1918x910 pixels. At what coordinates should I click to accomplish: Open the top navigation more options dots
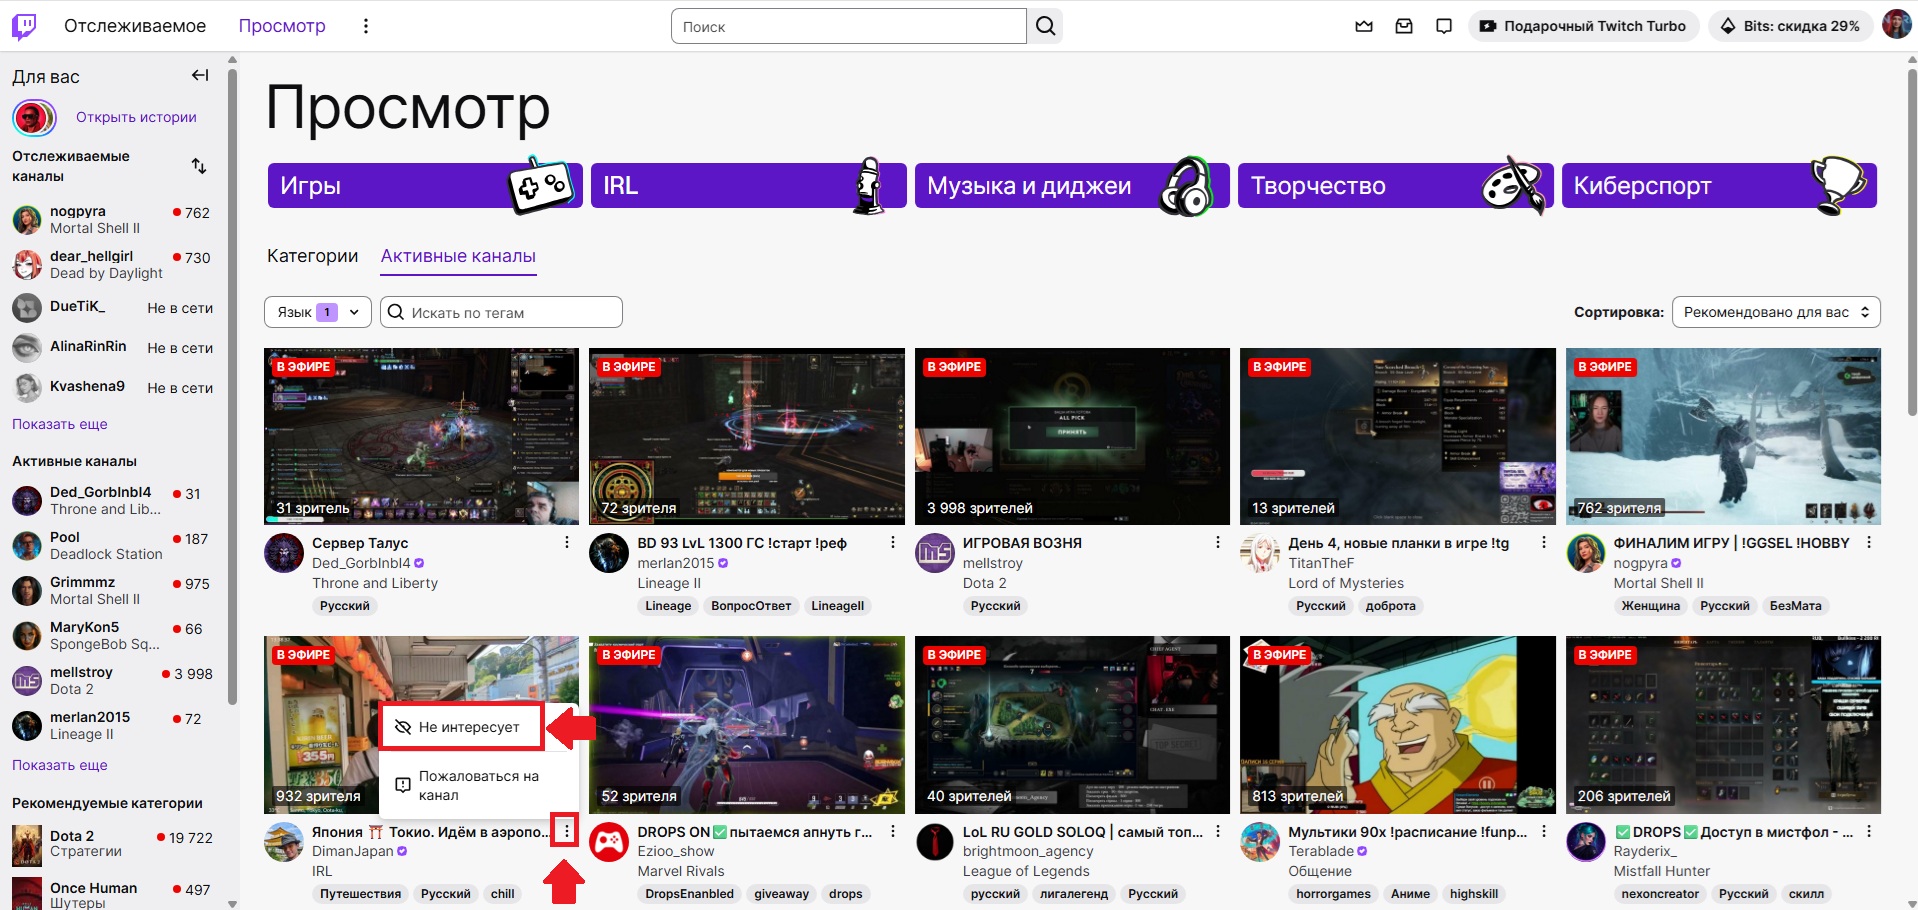(366, 26)
